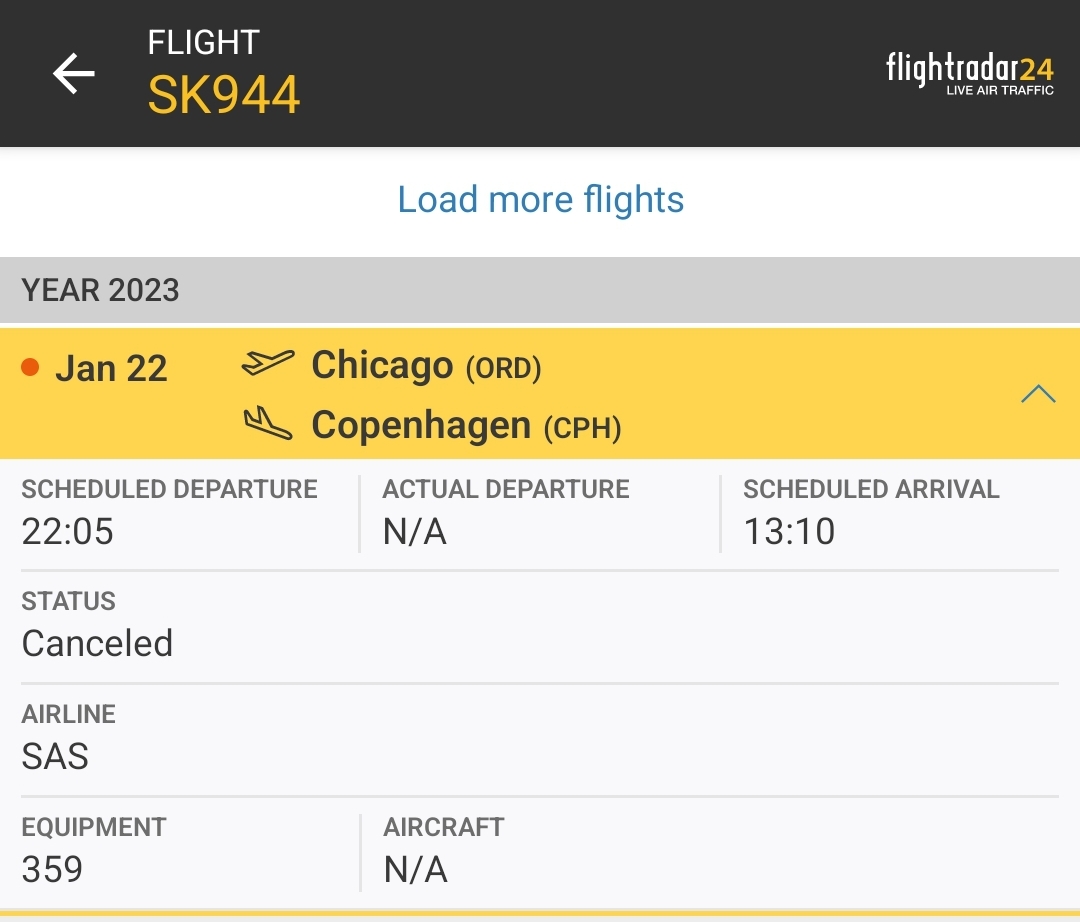Viewport: 1080px width, 922px height.
Task: Click the landing plane icon beside Copenhagen
Action: coord(268,424)
